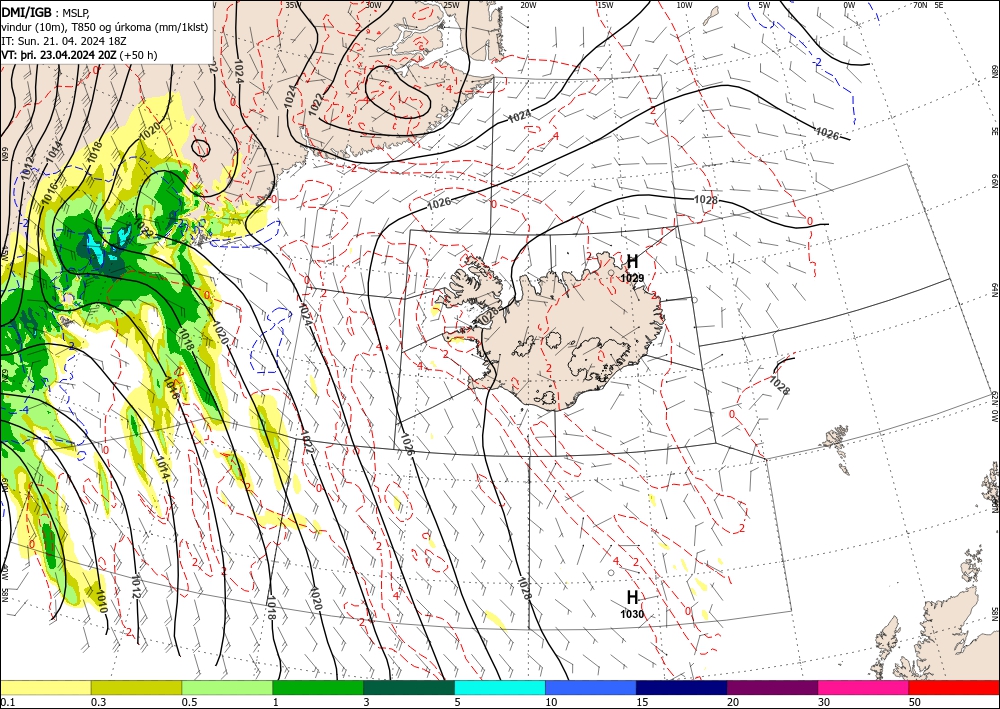Screen dimensions: 1000x709
Task: Click the '35W' longitude label
Action: pyautogui.click(x=293, y=5)
